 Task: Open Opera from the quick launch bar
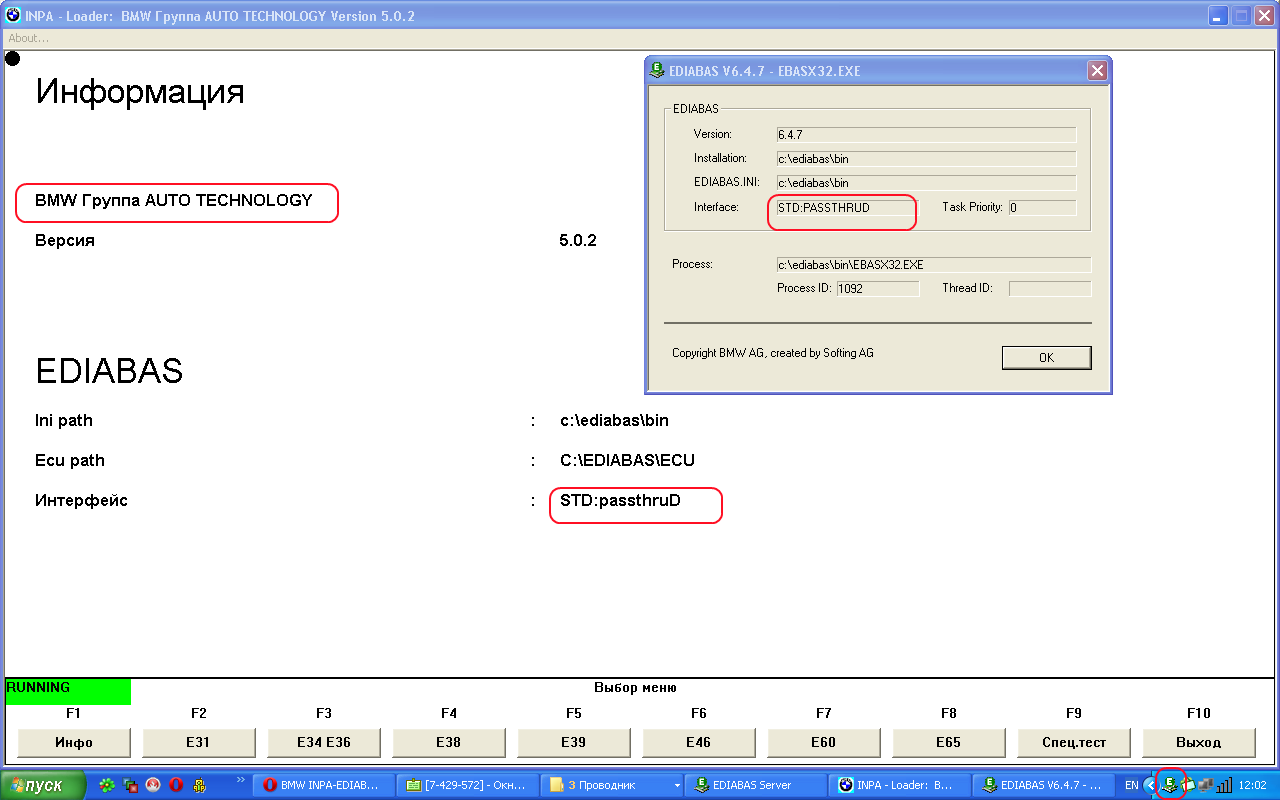(176, 785)
